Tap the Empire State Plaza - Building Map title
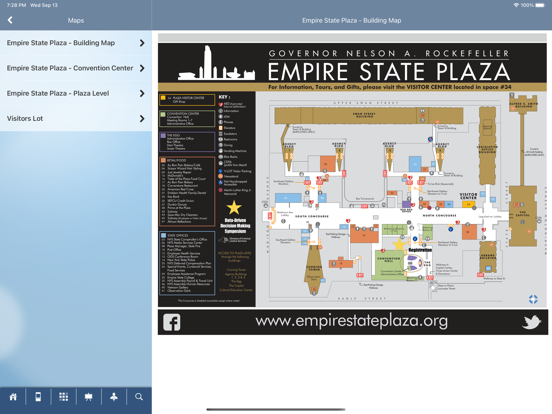The image size is (552, 414). tap(351, 20)
